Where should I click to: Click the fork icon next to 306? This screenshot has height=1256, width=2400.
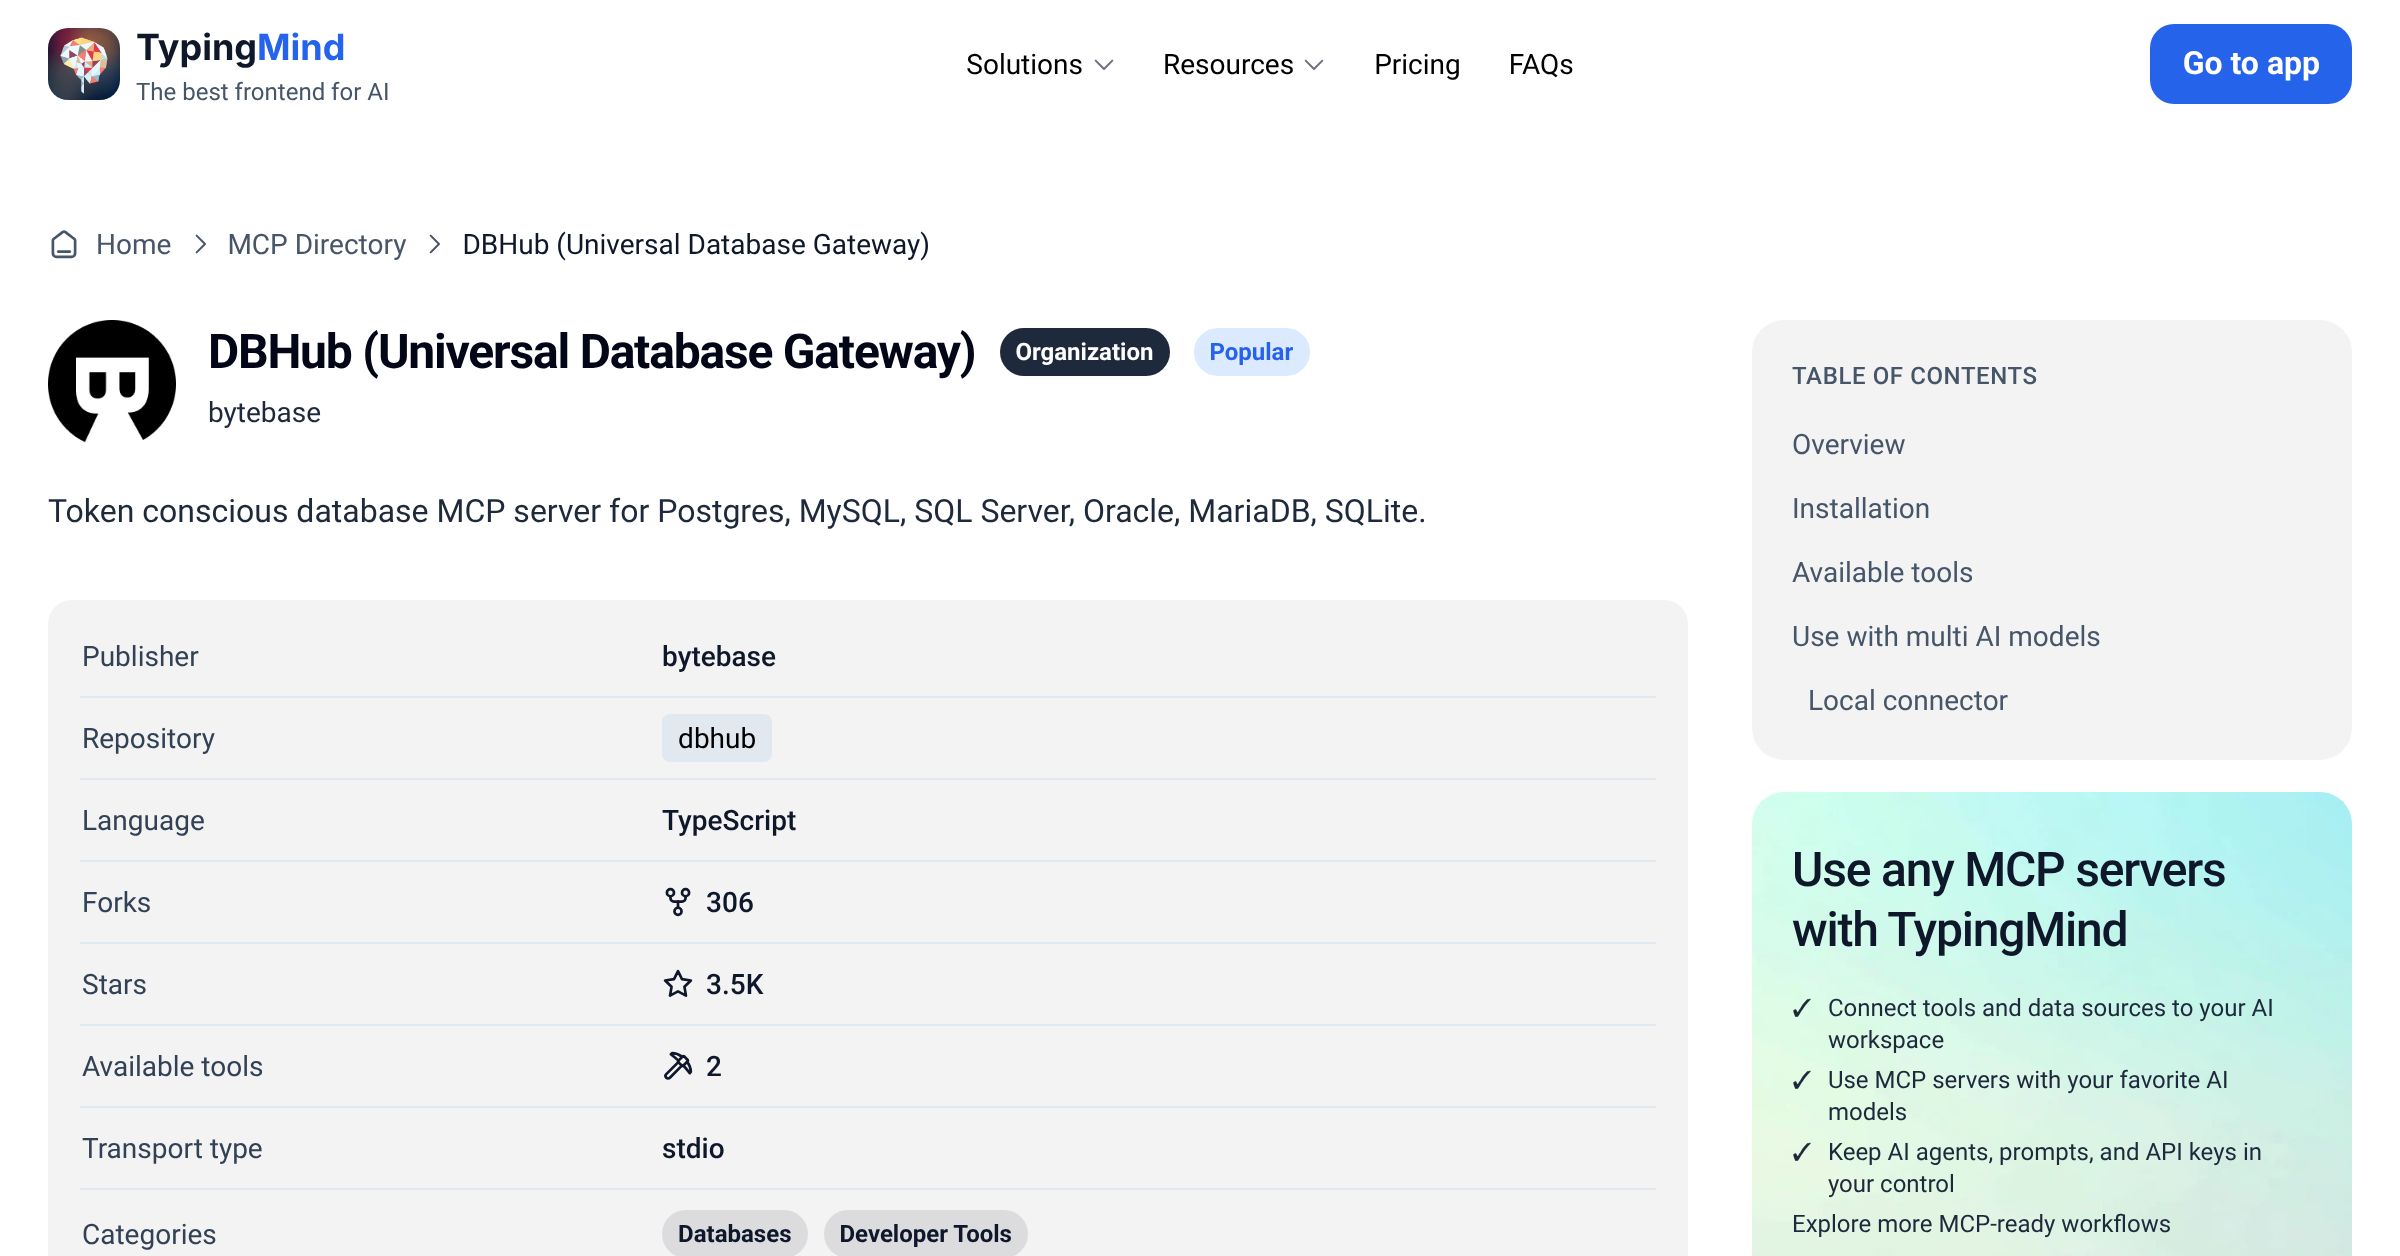pyautogui.click(x=677, y=902)
